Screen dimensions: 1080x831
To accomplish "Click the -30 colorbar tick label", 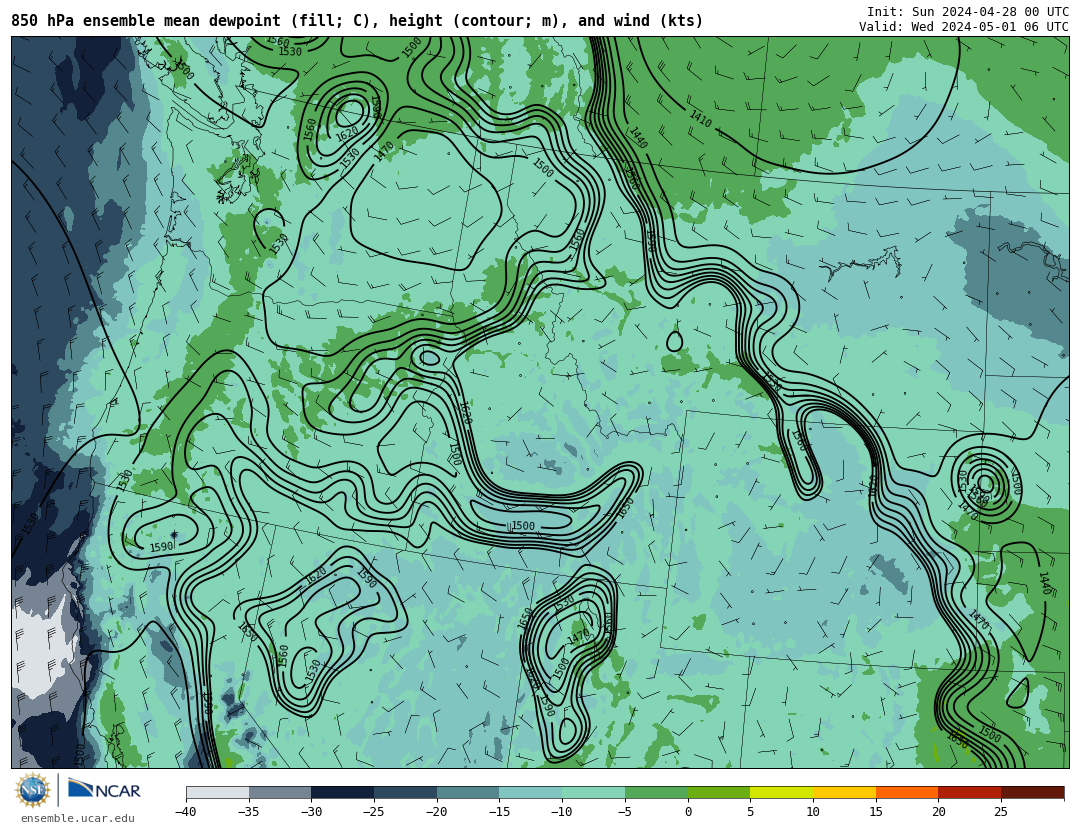I will [311, 812].
